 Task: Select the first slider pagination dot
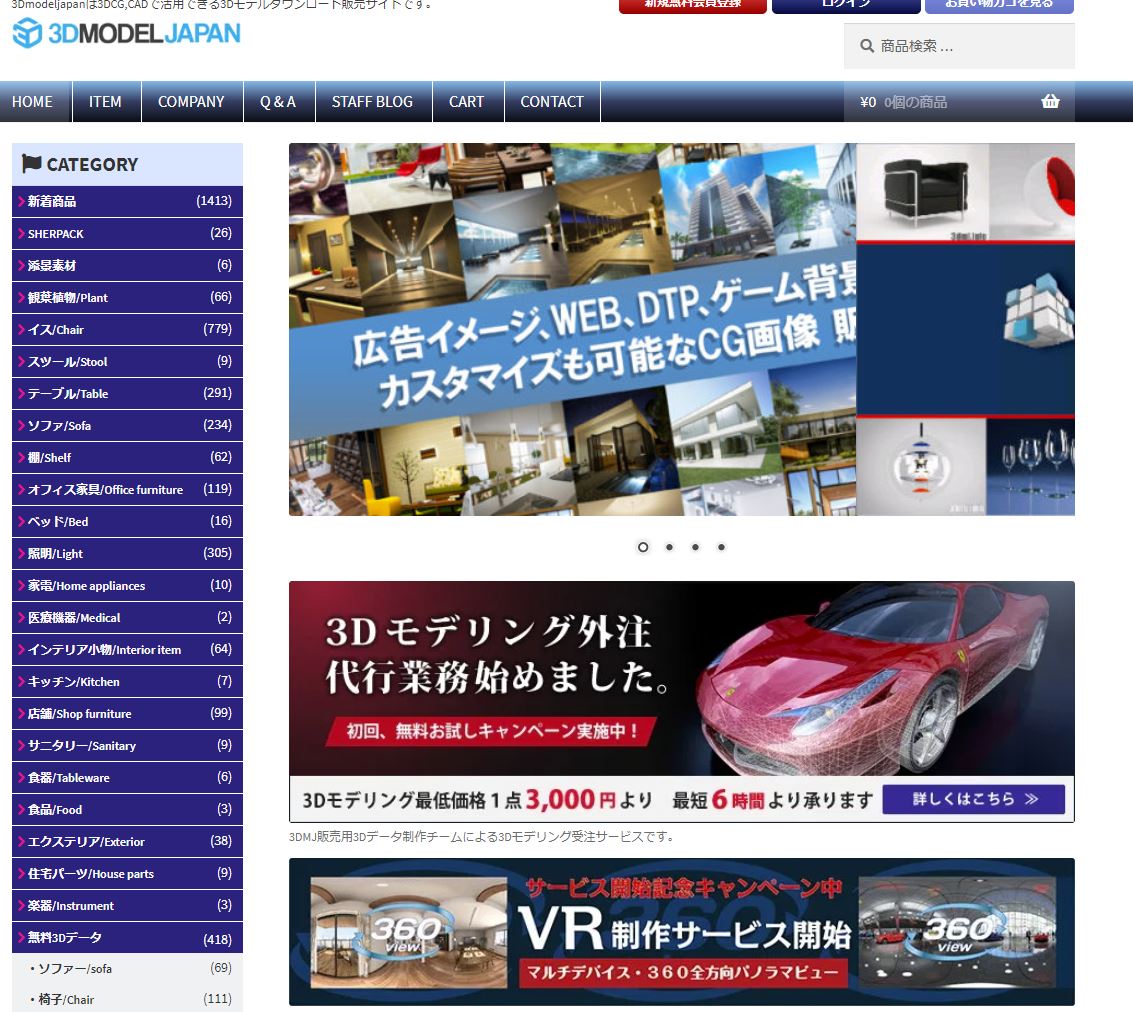click(643, 547)
